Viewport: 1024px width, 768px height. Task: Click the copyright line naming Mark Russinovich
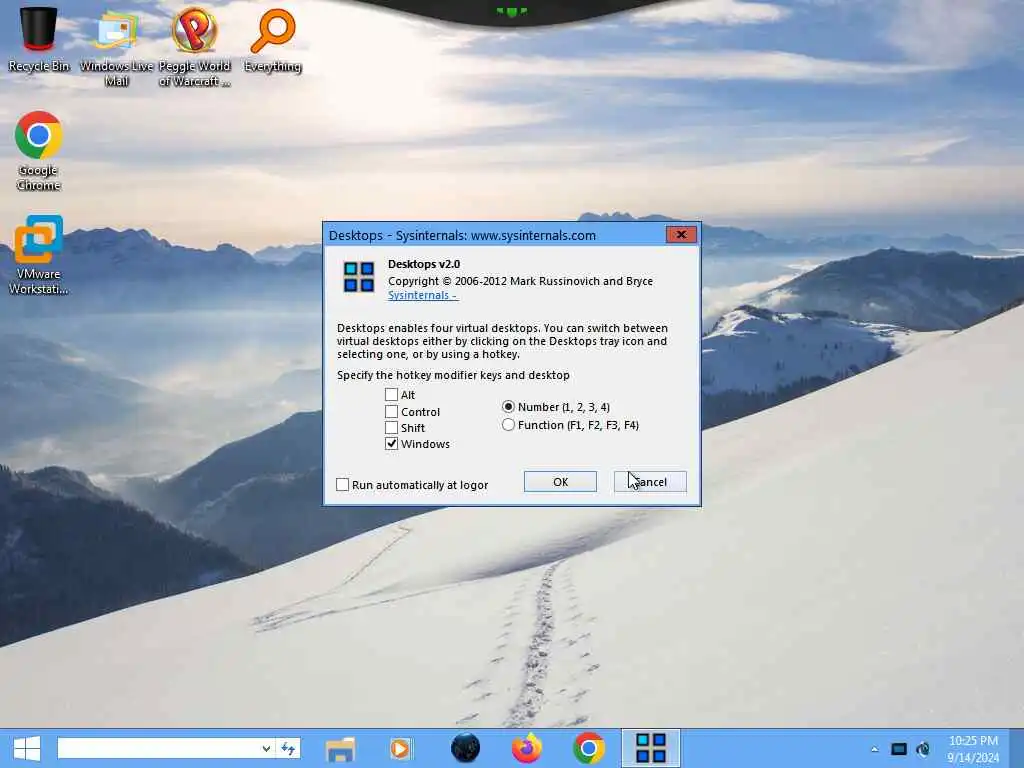(520, 281)
